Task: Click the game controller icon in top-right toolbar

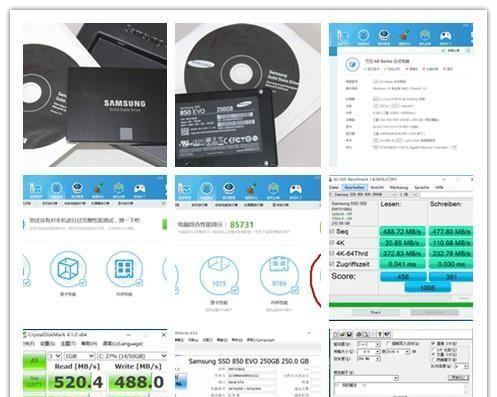Action: (x=446, y=35)
